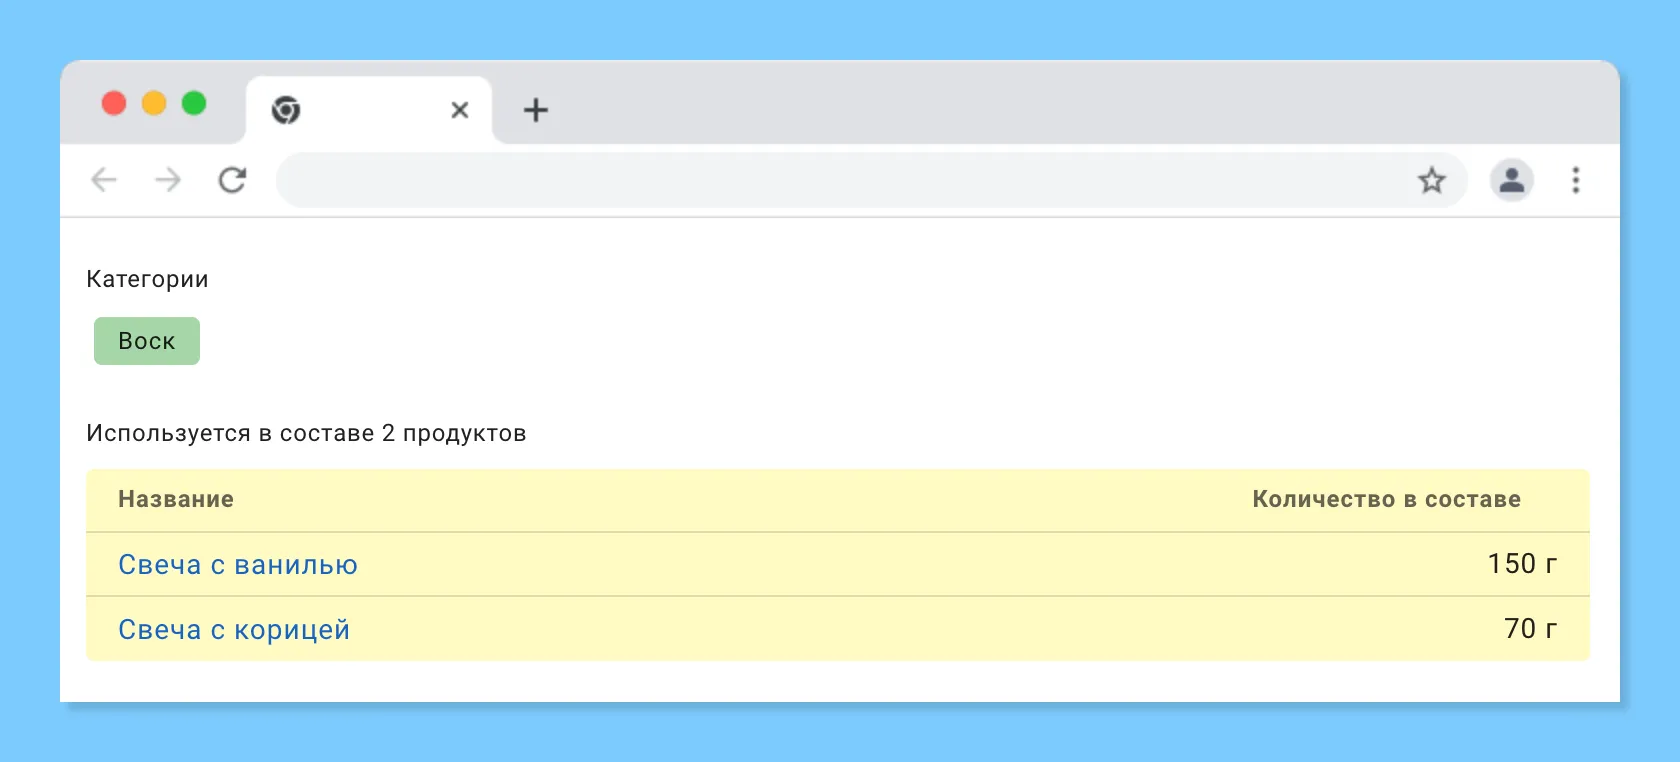Open the Свеча с ванилью product link
The width and height of the screenshot is (1680, 762).
coord(238,565)
